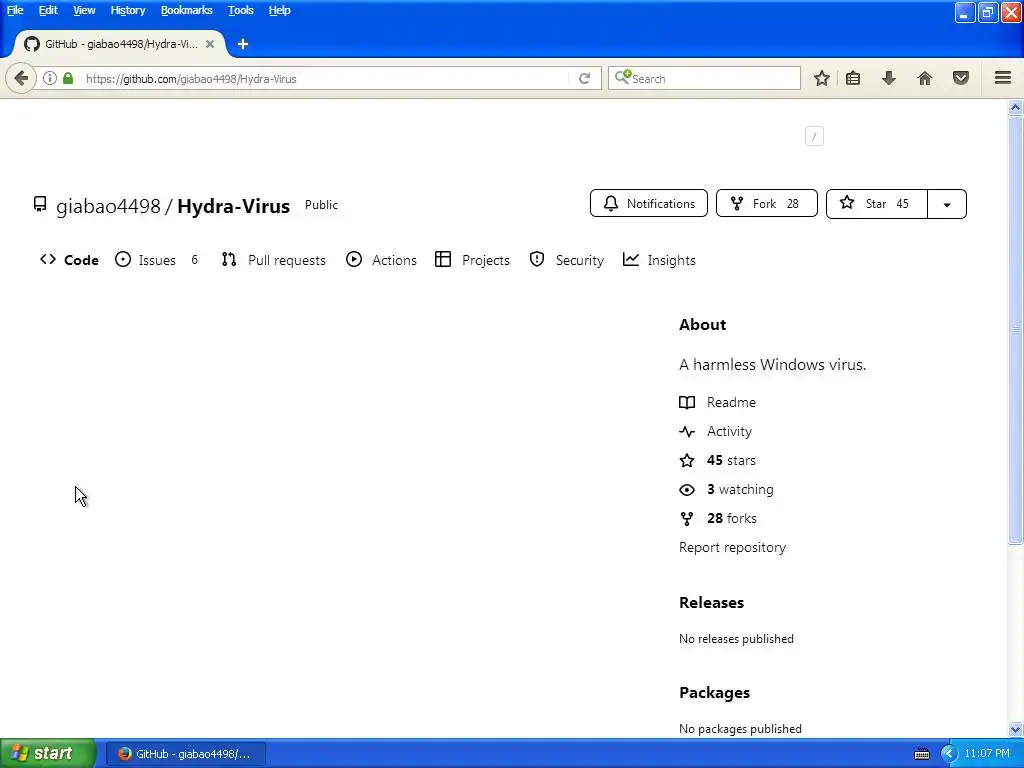
Task: Open the Security tab
Action: click(x=567, y=260)
